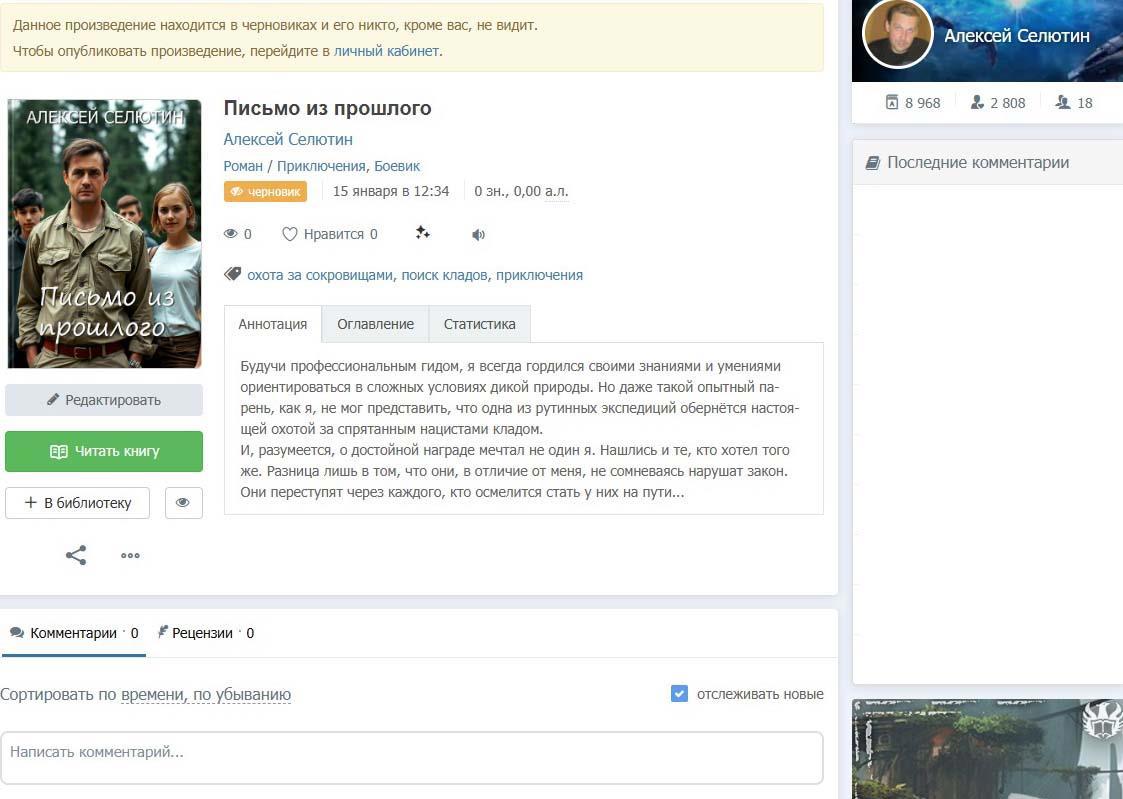
Task: Open the three-dots more options menu
Action: [x=130, y=556]
